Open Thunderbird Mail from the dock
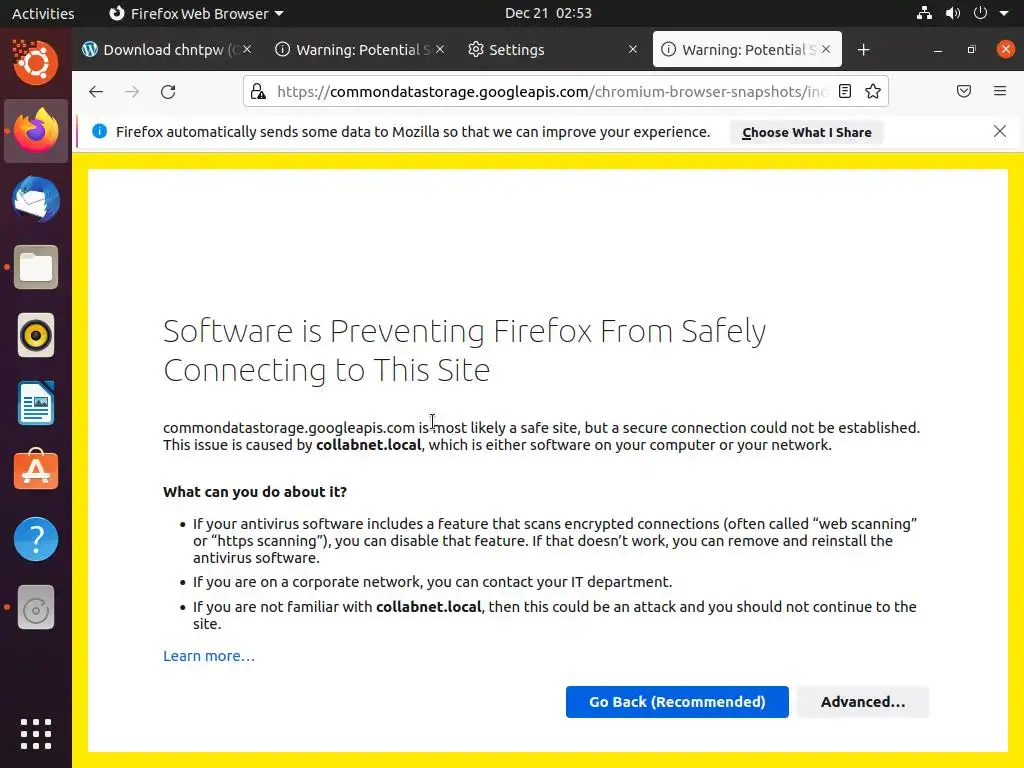Viewport: 1024px width, 768px height. [x=36, y=200]
